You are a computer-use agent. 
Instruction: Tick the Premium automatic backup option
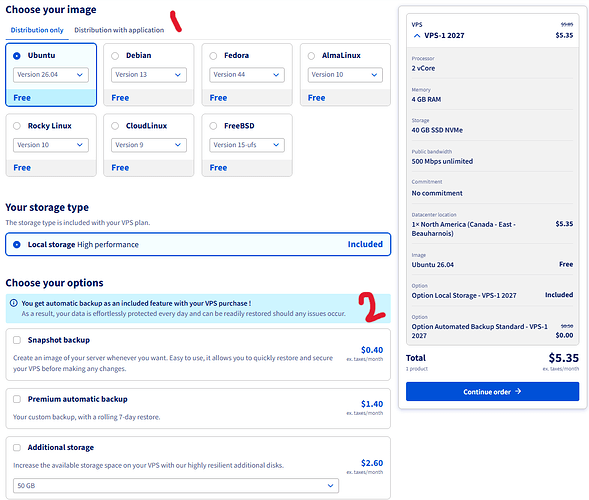[x=17, y=399]
